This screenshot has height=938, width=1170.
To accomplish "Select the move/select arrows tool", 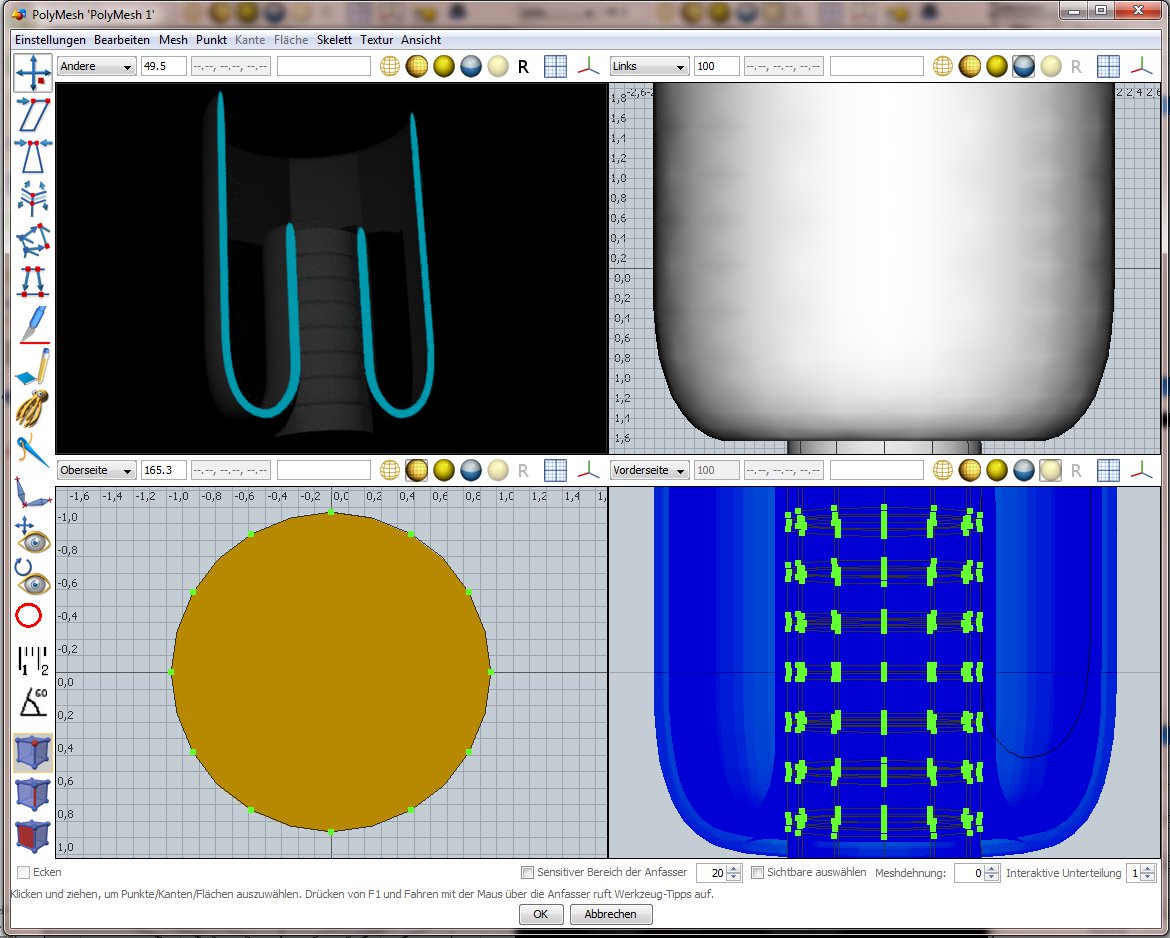I will pos(33,73).
